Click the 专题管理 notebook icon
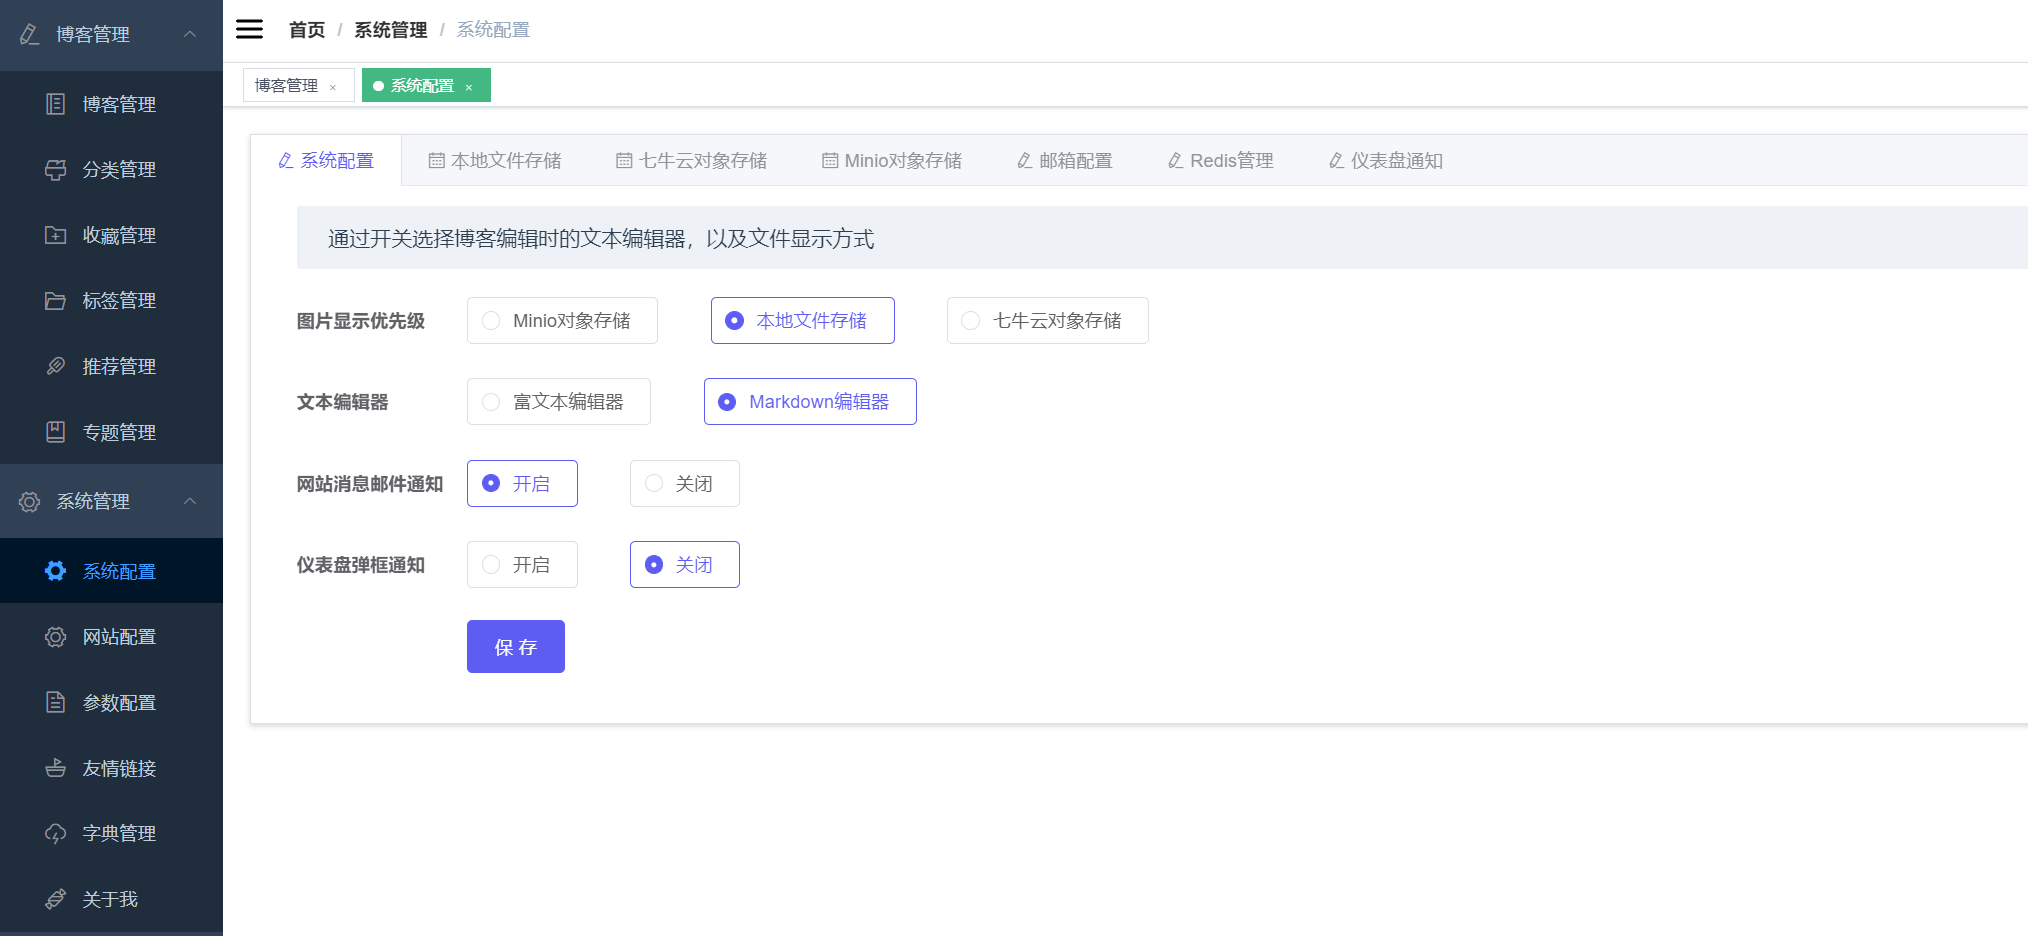Screen dimensions: 2028x936 [x=56, y=432]
